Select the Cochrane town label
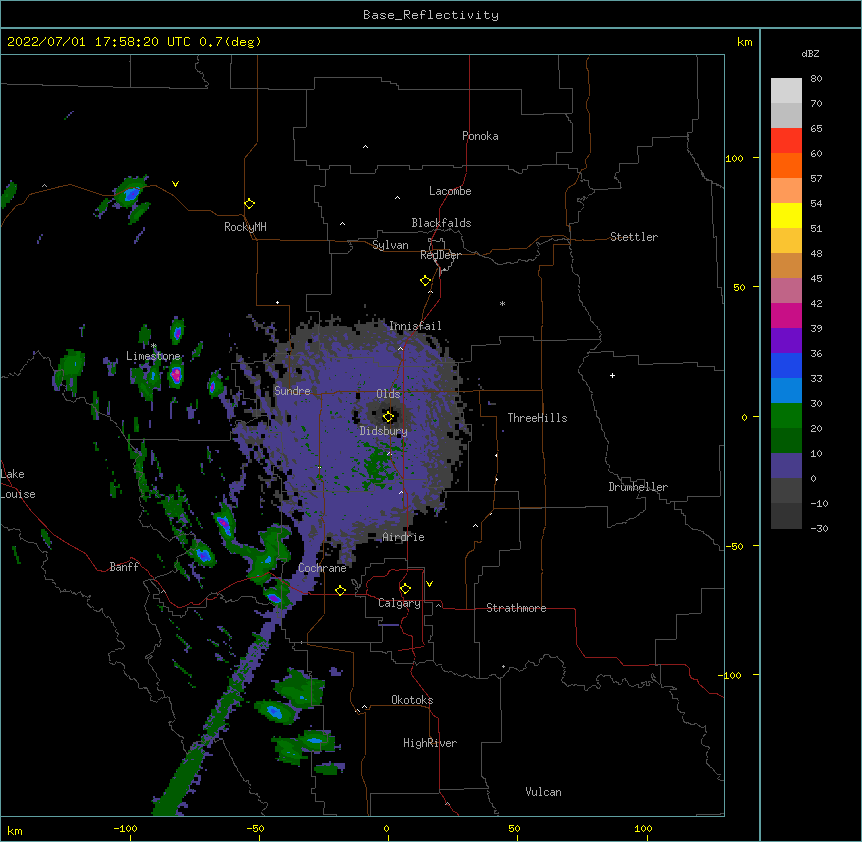Image resolution: width=862 pixels, height=842 pixels. click(x=322, y=568)
